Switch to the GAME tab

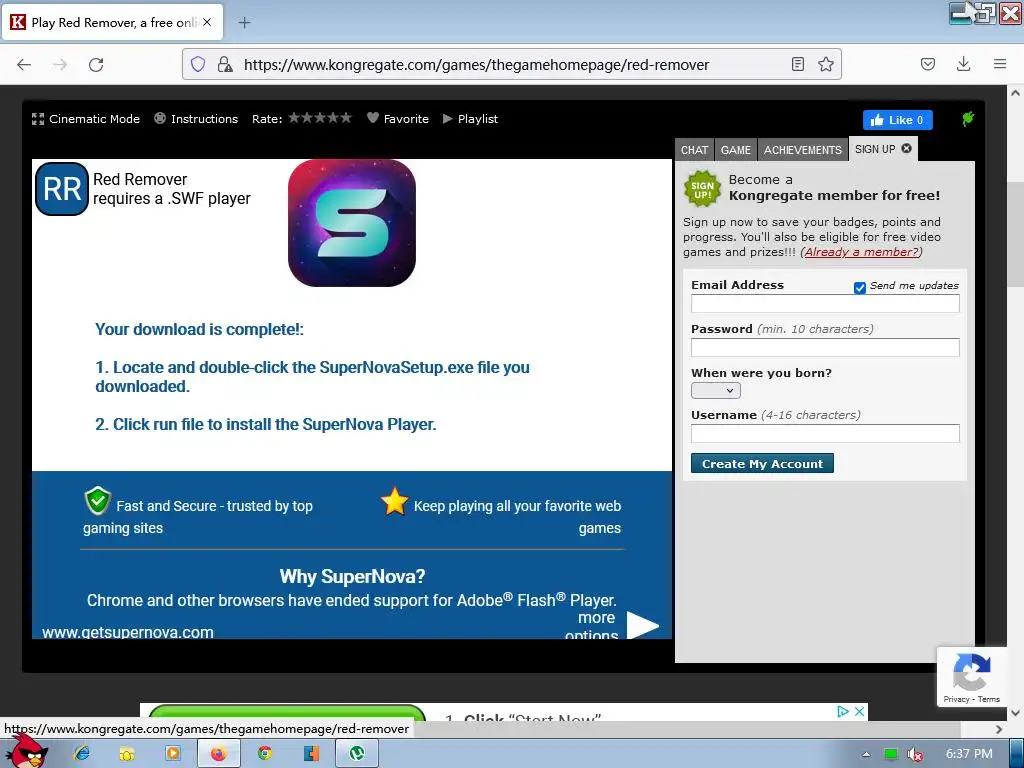click(x=735, y=150)
